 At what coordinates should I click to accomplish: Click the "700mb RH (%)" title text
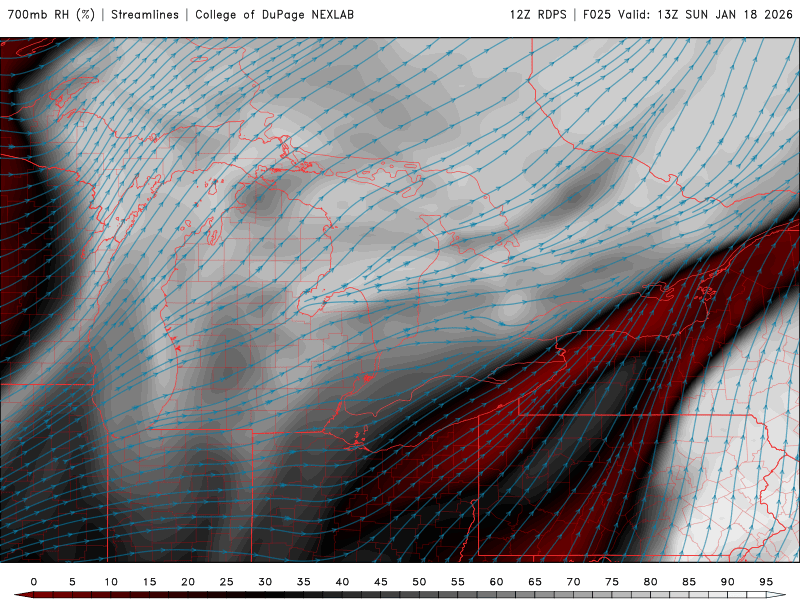[52, 14]
